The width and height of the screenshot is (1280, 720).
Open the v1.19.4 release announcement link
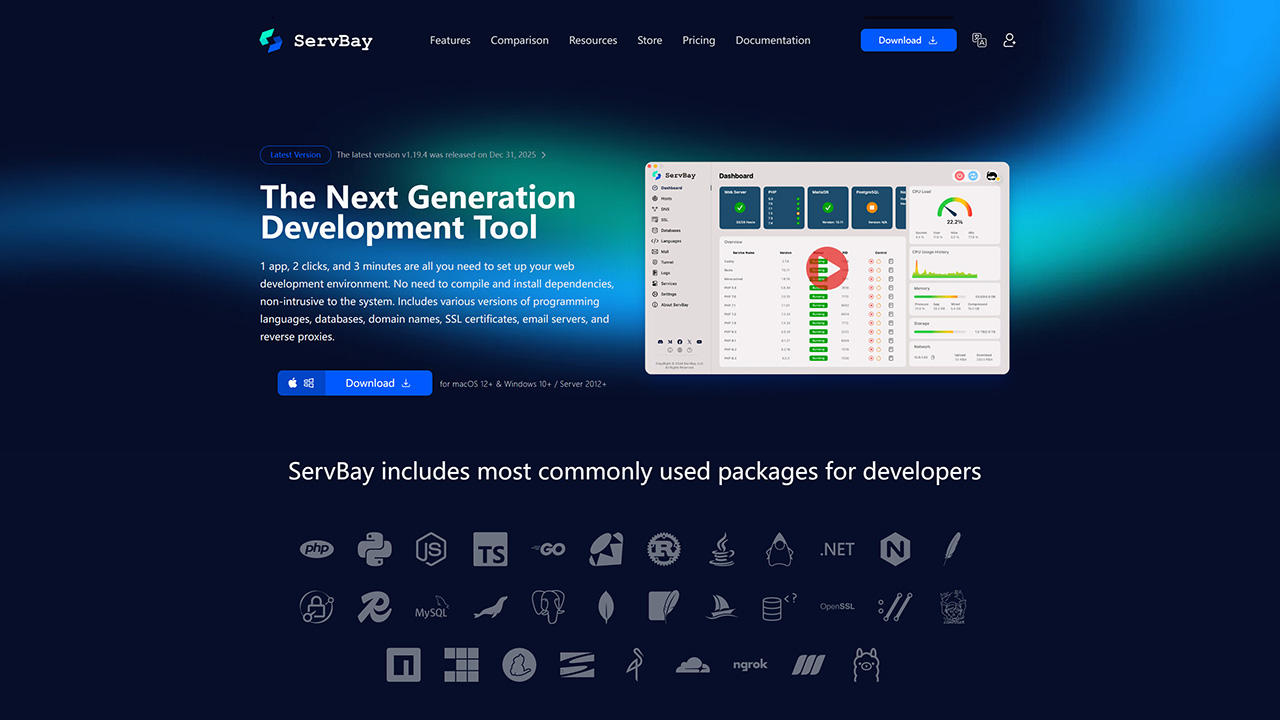[438, 155]
